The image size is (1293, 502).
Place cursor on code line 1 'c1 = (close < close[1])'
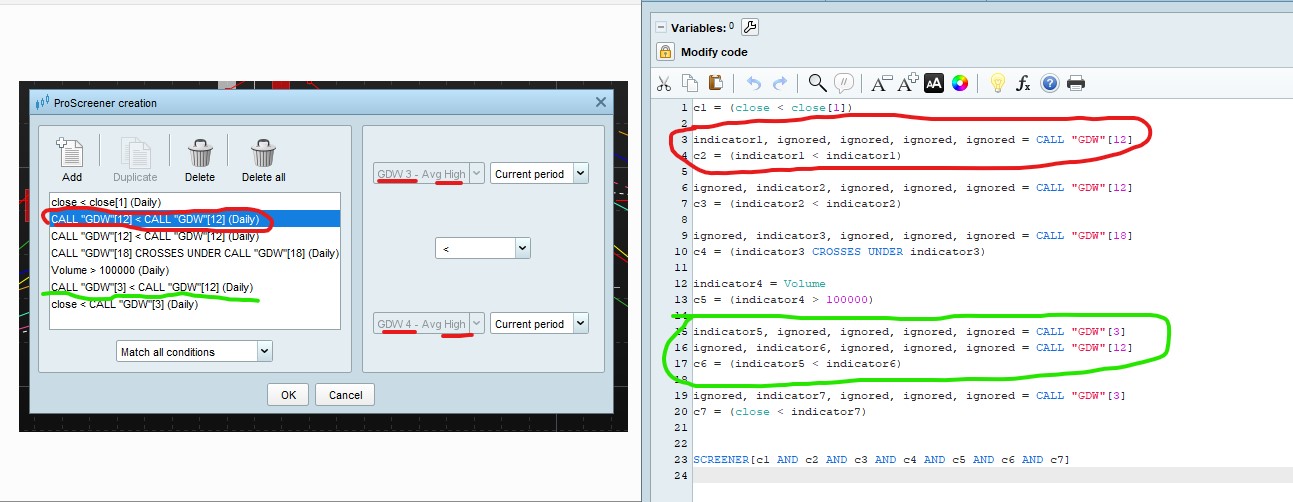click(773, 107)
